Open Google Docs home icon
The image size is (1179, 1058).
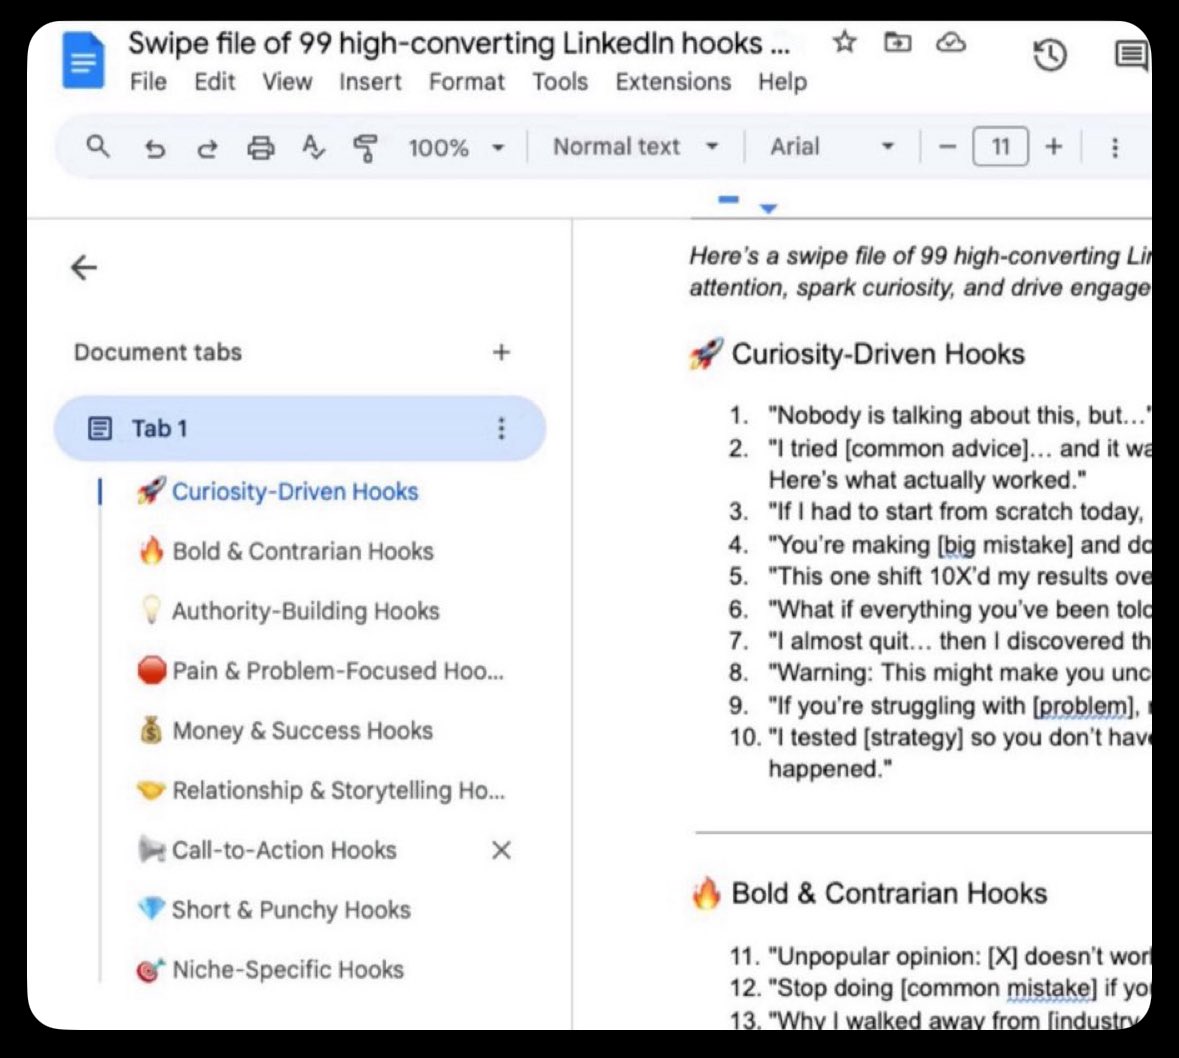point(83,60)
